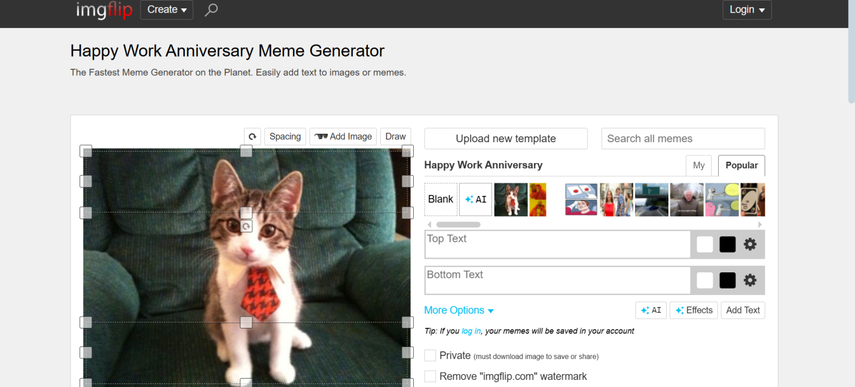Viewport: 855px width, 387px height.
Task: Click the AI template generator tile
Action: coord(475,199)
